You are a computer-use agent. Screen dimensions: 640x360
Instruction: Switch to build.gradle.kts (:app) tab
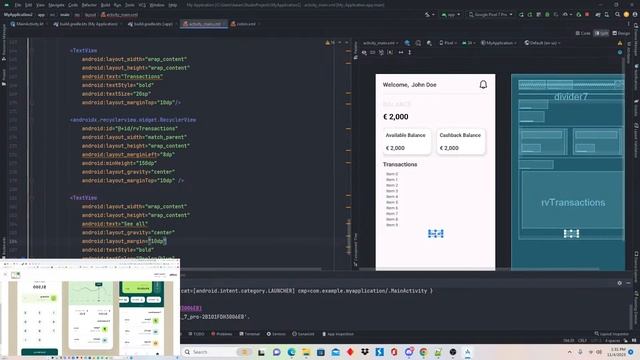(151, 24)
